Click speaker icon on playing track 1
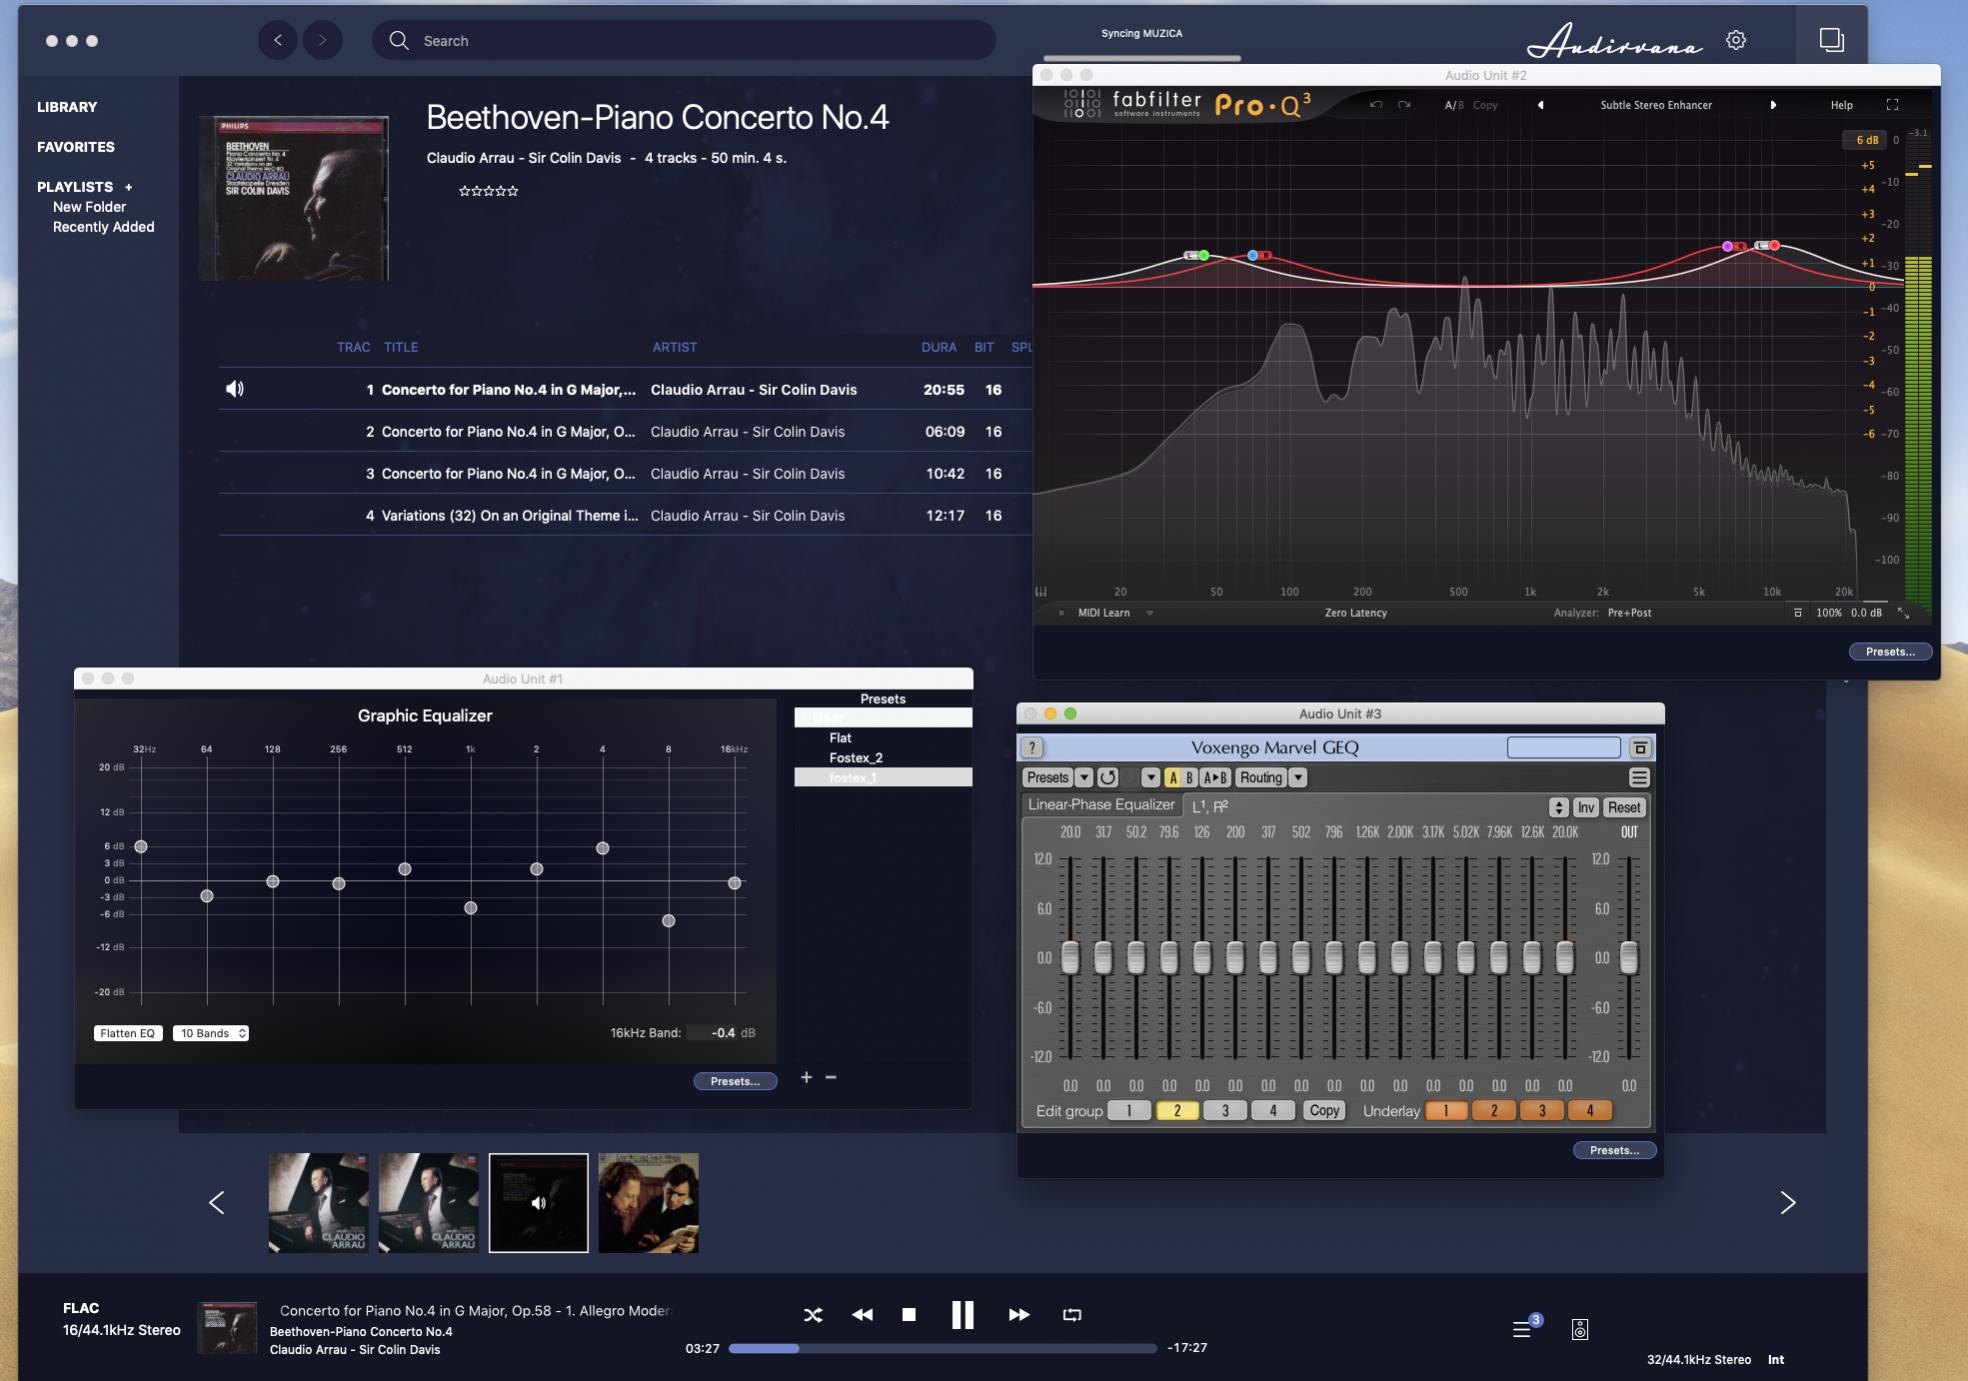This screenshot has height=1381, width=1968. (x=235, y=389)
